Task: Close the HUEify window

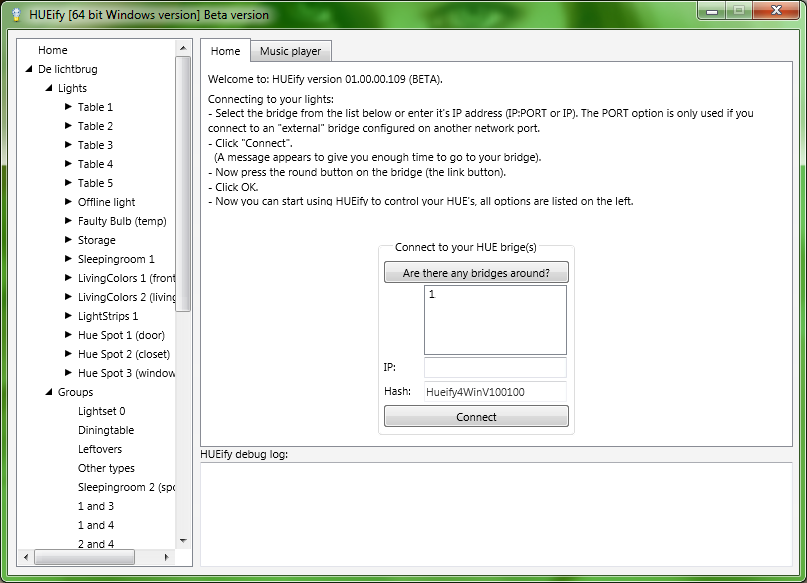Action: pos(777,11)
